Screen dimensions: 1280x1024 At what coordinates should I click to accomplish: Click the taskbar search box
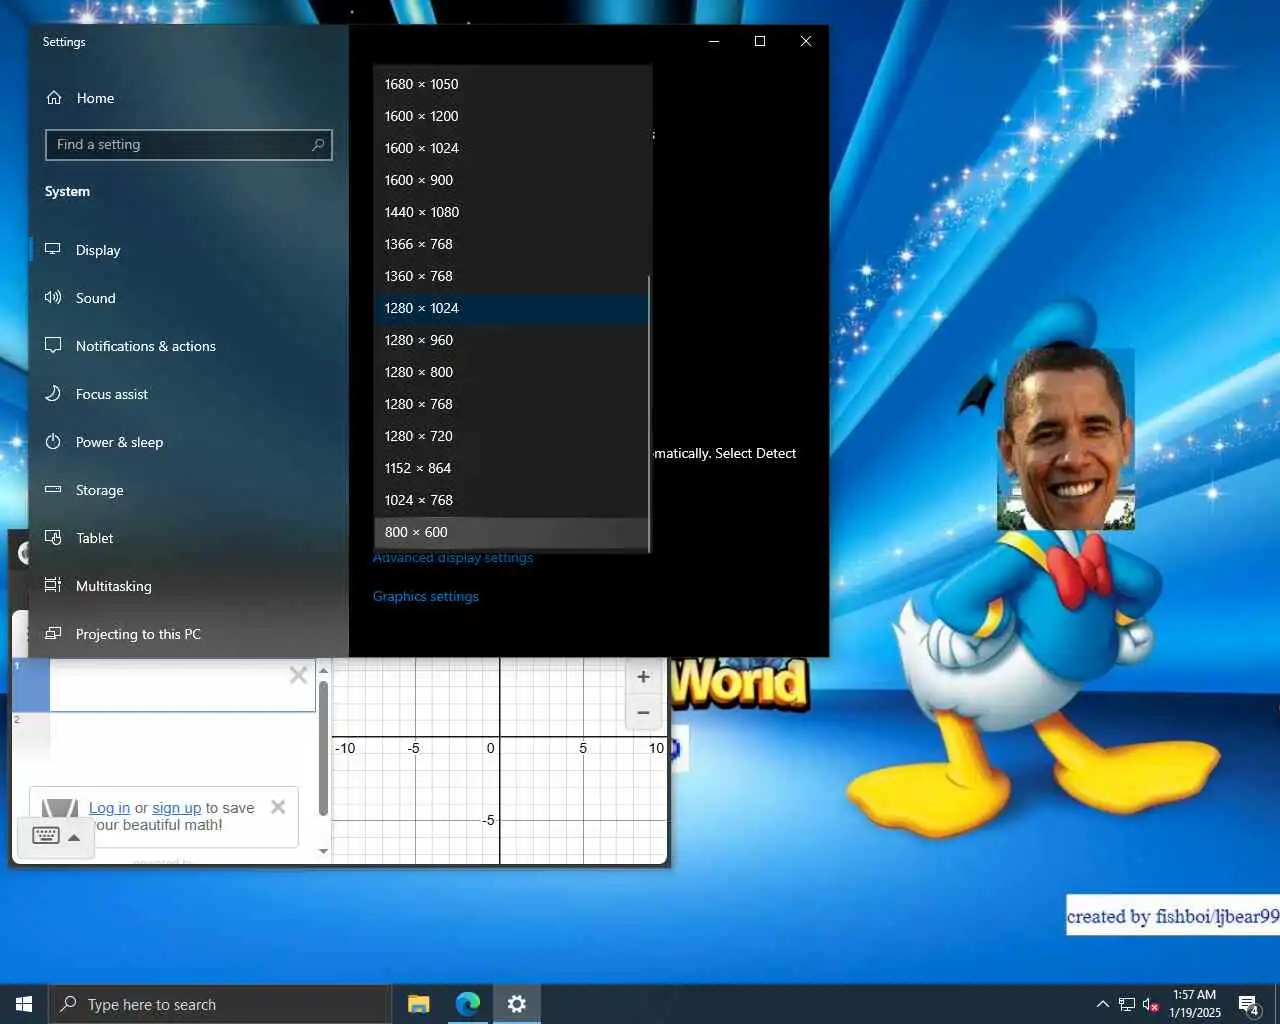pyautogui.click(x=220, y=1004)
